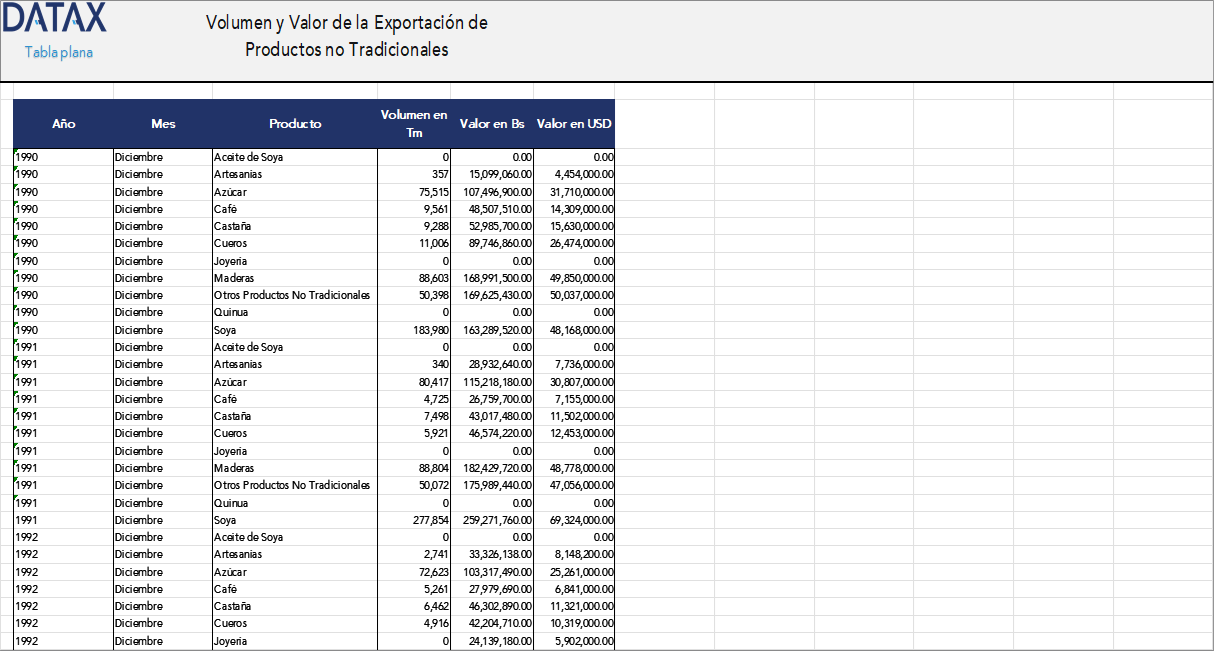Image resolution: width=1214 pixels, height=651 pixels.
Task: Select the Azúcar 1990 row's USD value 31,710,000.00
Action: pyautogui.click(x=575, y=191)
